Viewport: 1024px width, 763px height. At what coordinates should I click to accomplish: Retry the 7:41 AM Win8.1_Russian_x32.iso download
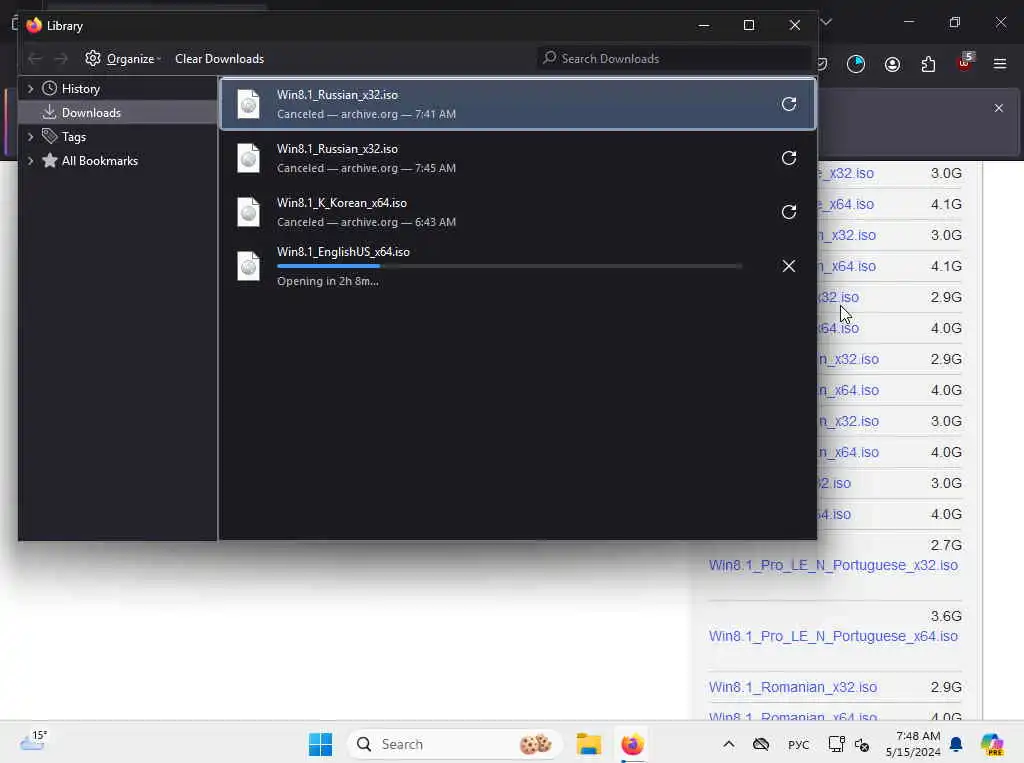pos(788,104)
